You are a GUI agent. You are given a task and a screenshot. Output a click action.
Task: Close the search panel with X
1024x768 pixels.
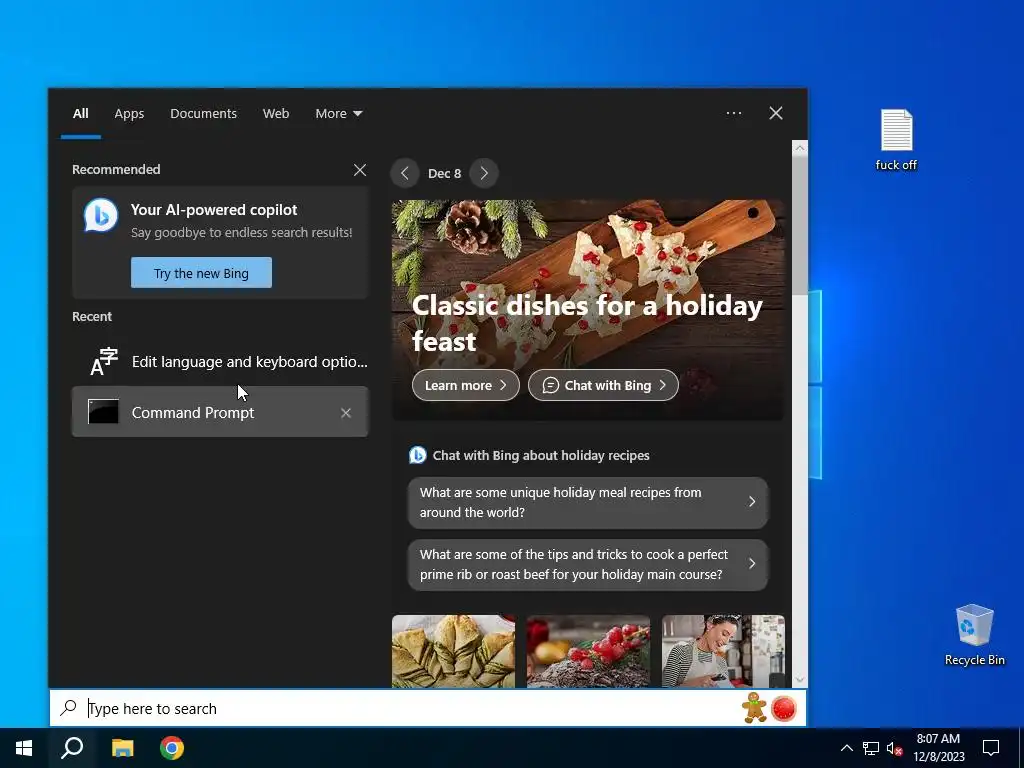pos(776,113)
